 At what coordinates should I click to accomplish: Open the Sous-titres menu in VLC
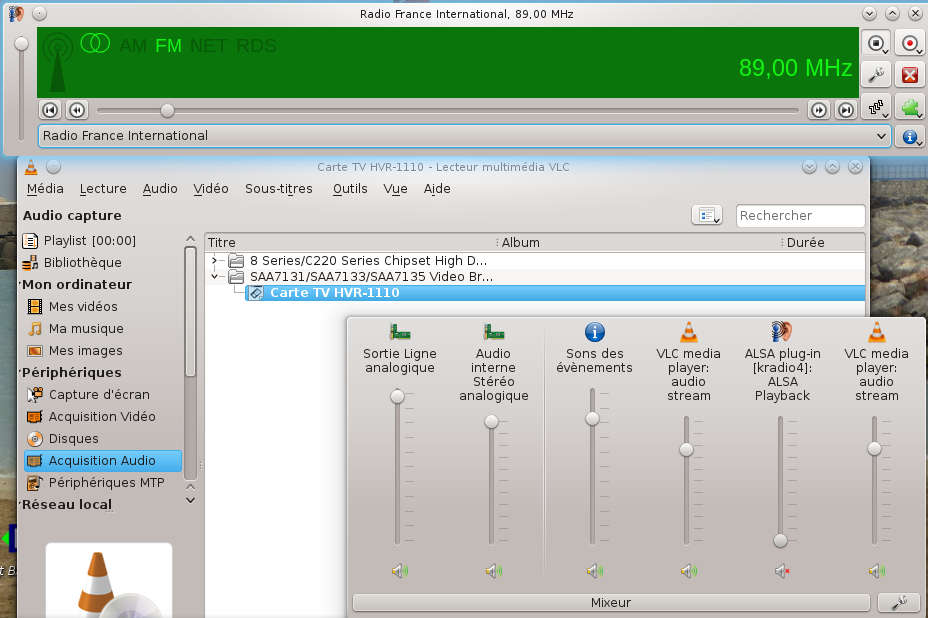point(279,189)
